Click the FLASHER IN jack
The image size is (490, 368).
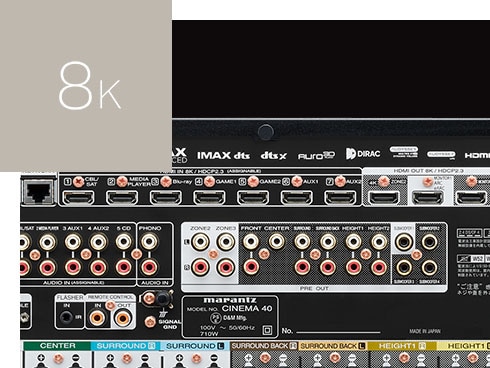coord(67,317)
